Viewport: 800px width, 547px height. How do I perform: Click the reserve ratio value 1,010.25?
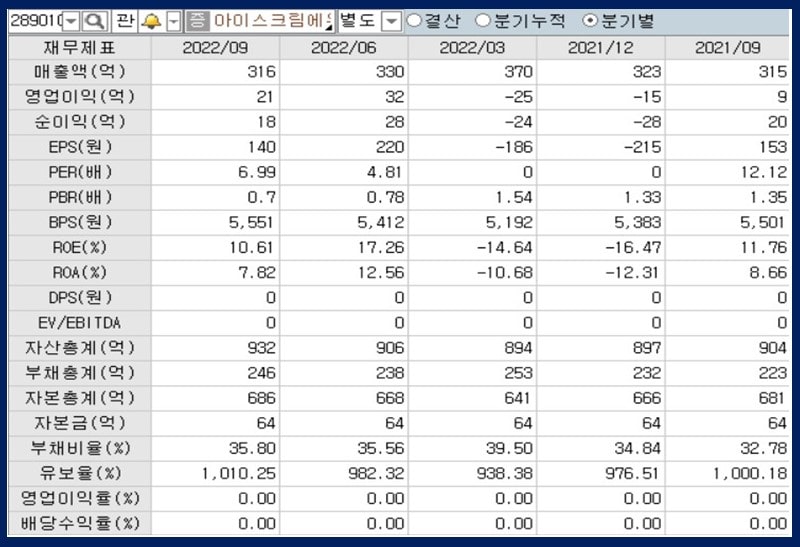238,474
